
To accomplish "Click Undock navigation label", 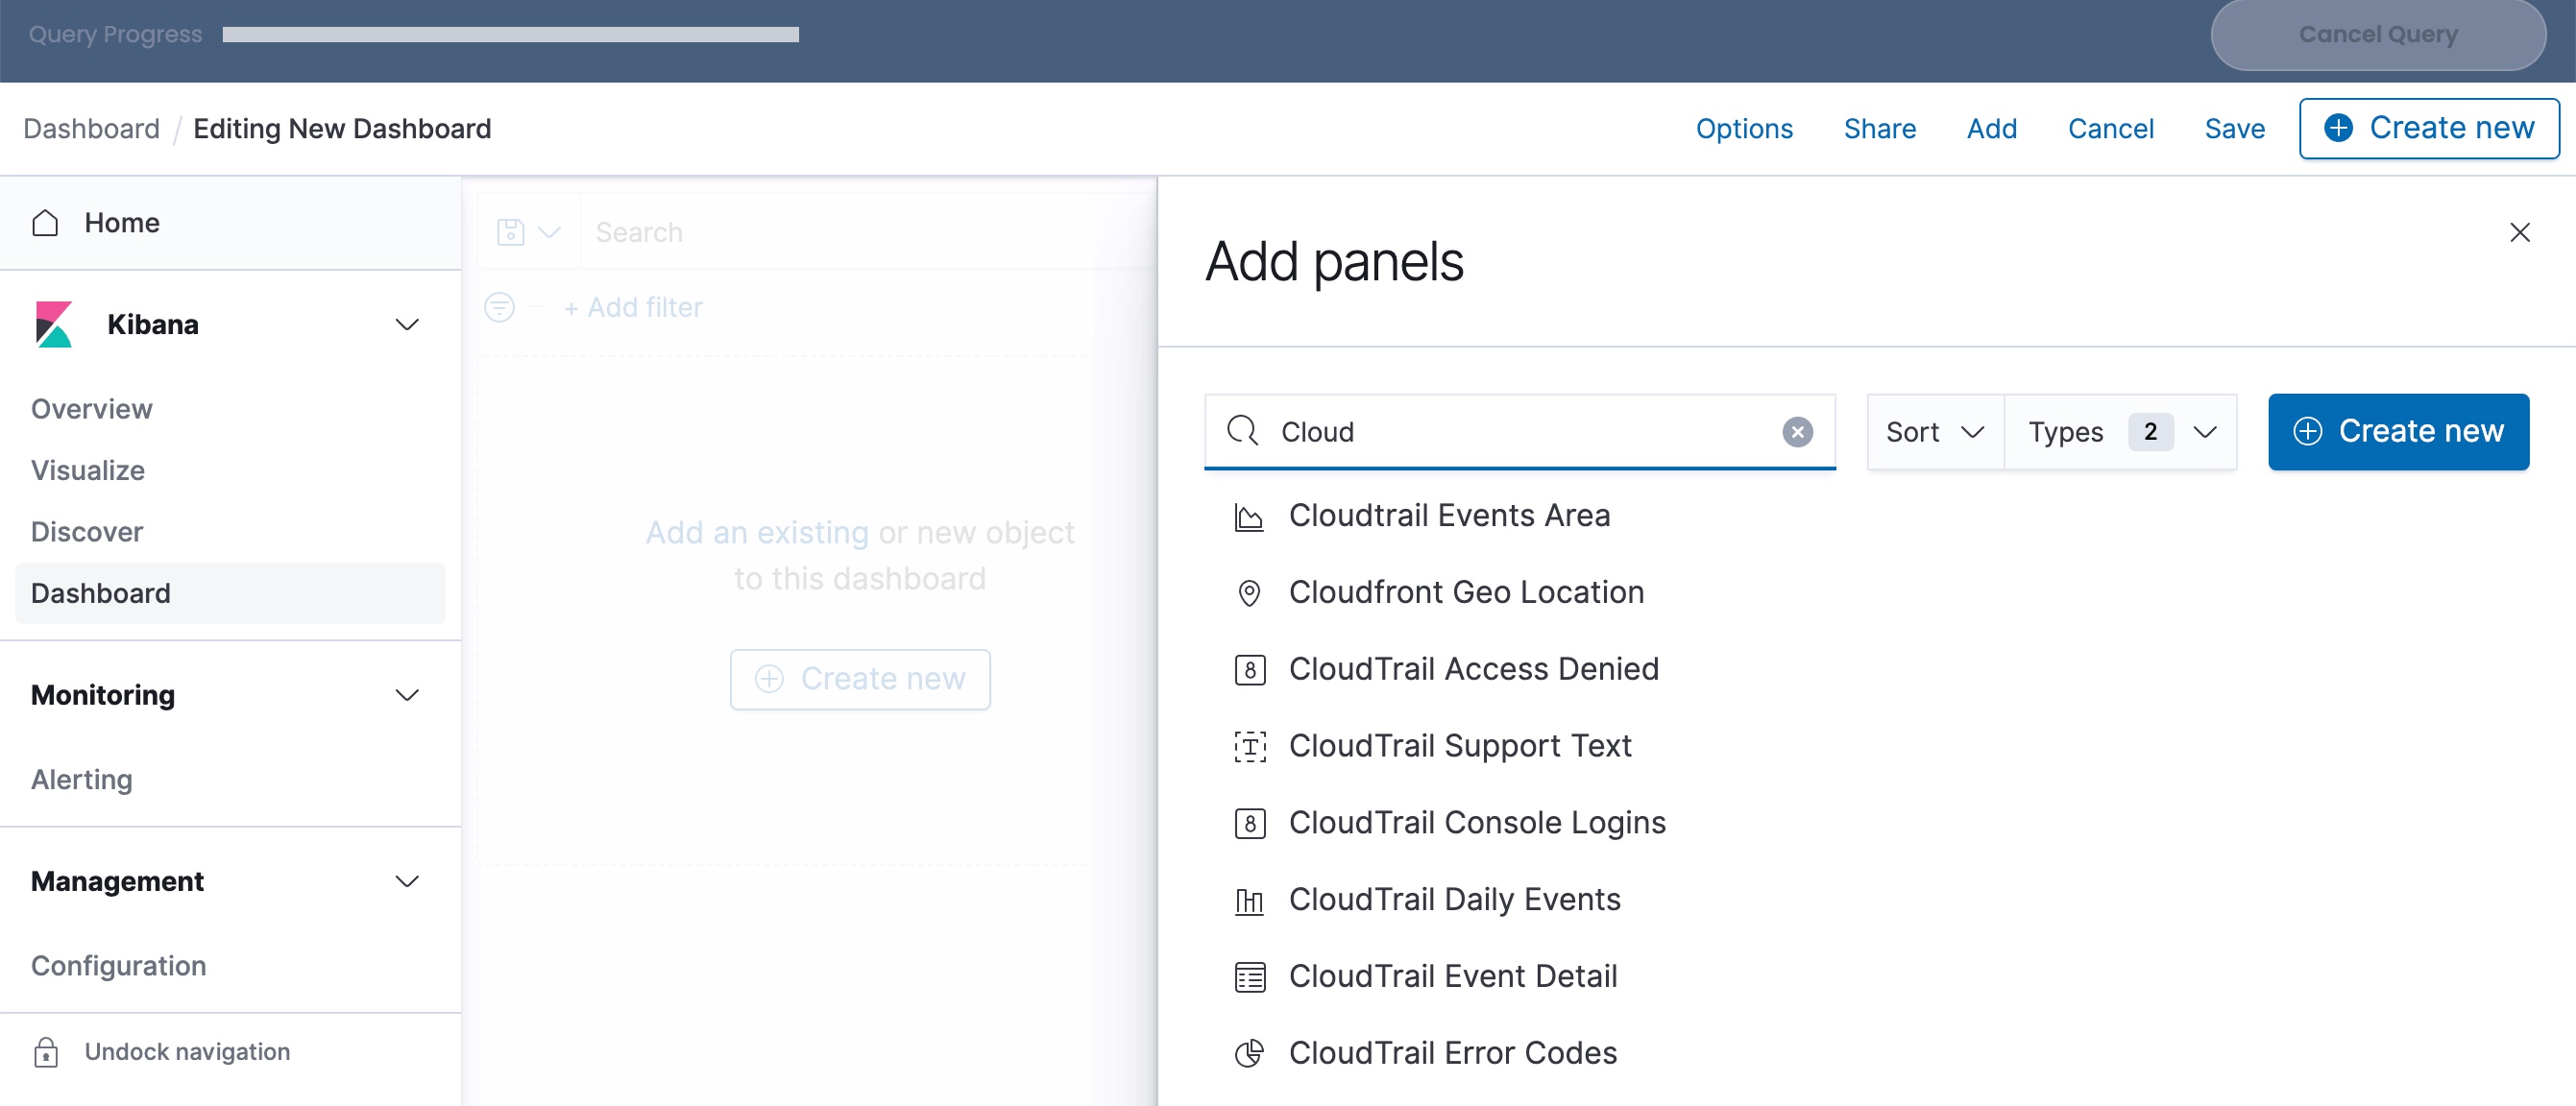I will point(187,1051).
